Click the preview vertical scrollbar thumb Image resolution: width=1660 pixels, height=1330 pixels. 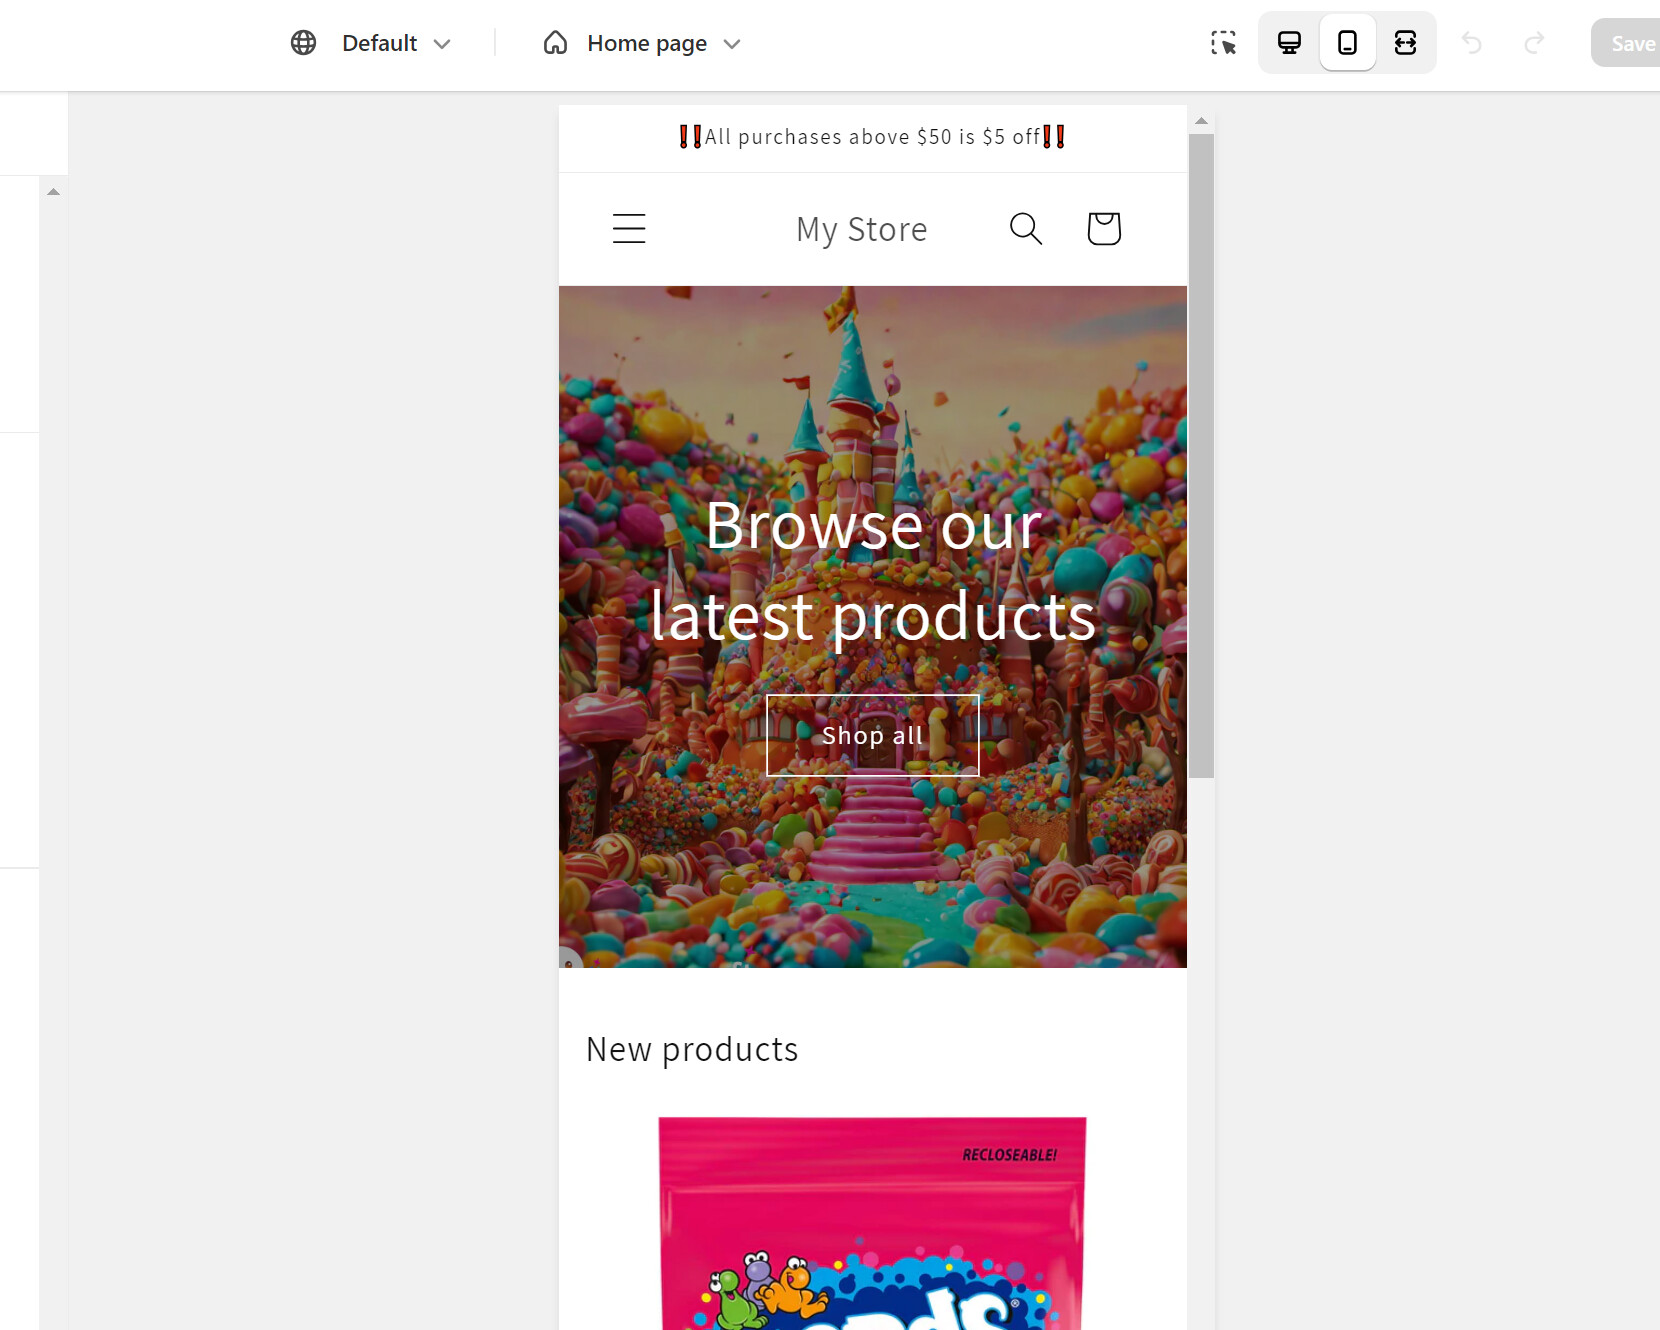[1201, 456]
